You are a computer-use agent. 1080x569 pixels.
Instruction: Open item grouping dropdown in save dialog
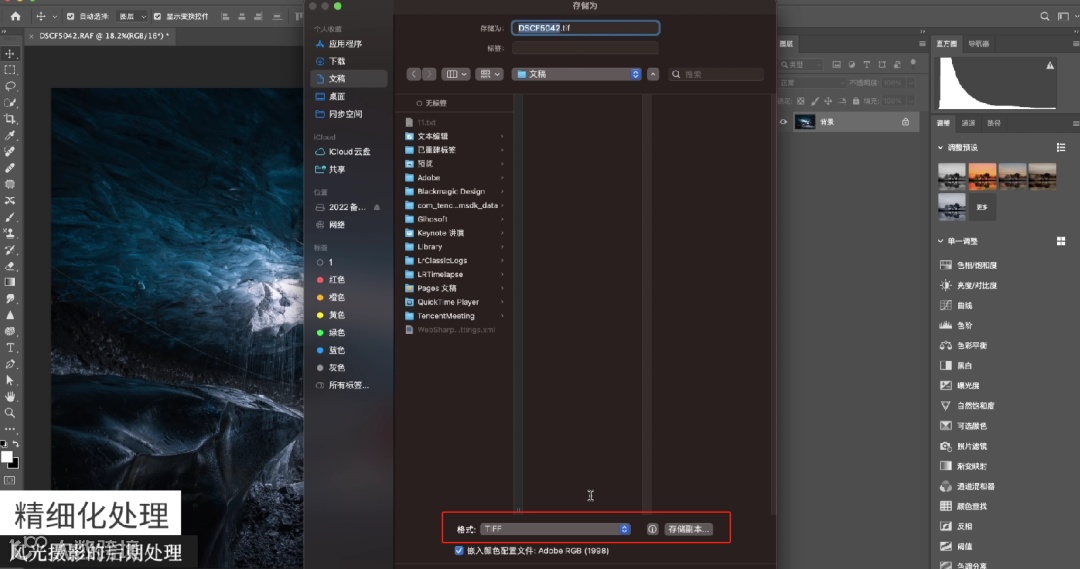click(x=489, y=74)
